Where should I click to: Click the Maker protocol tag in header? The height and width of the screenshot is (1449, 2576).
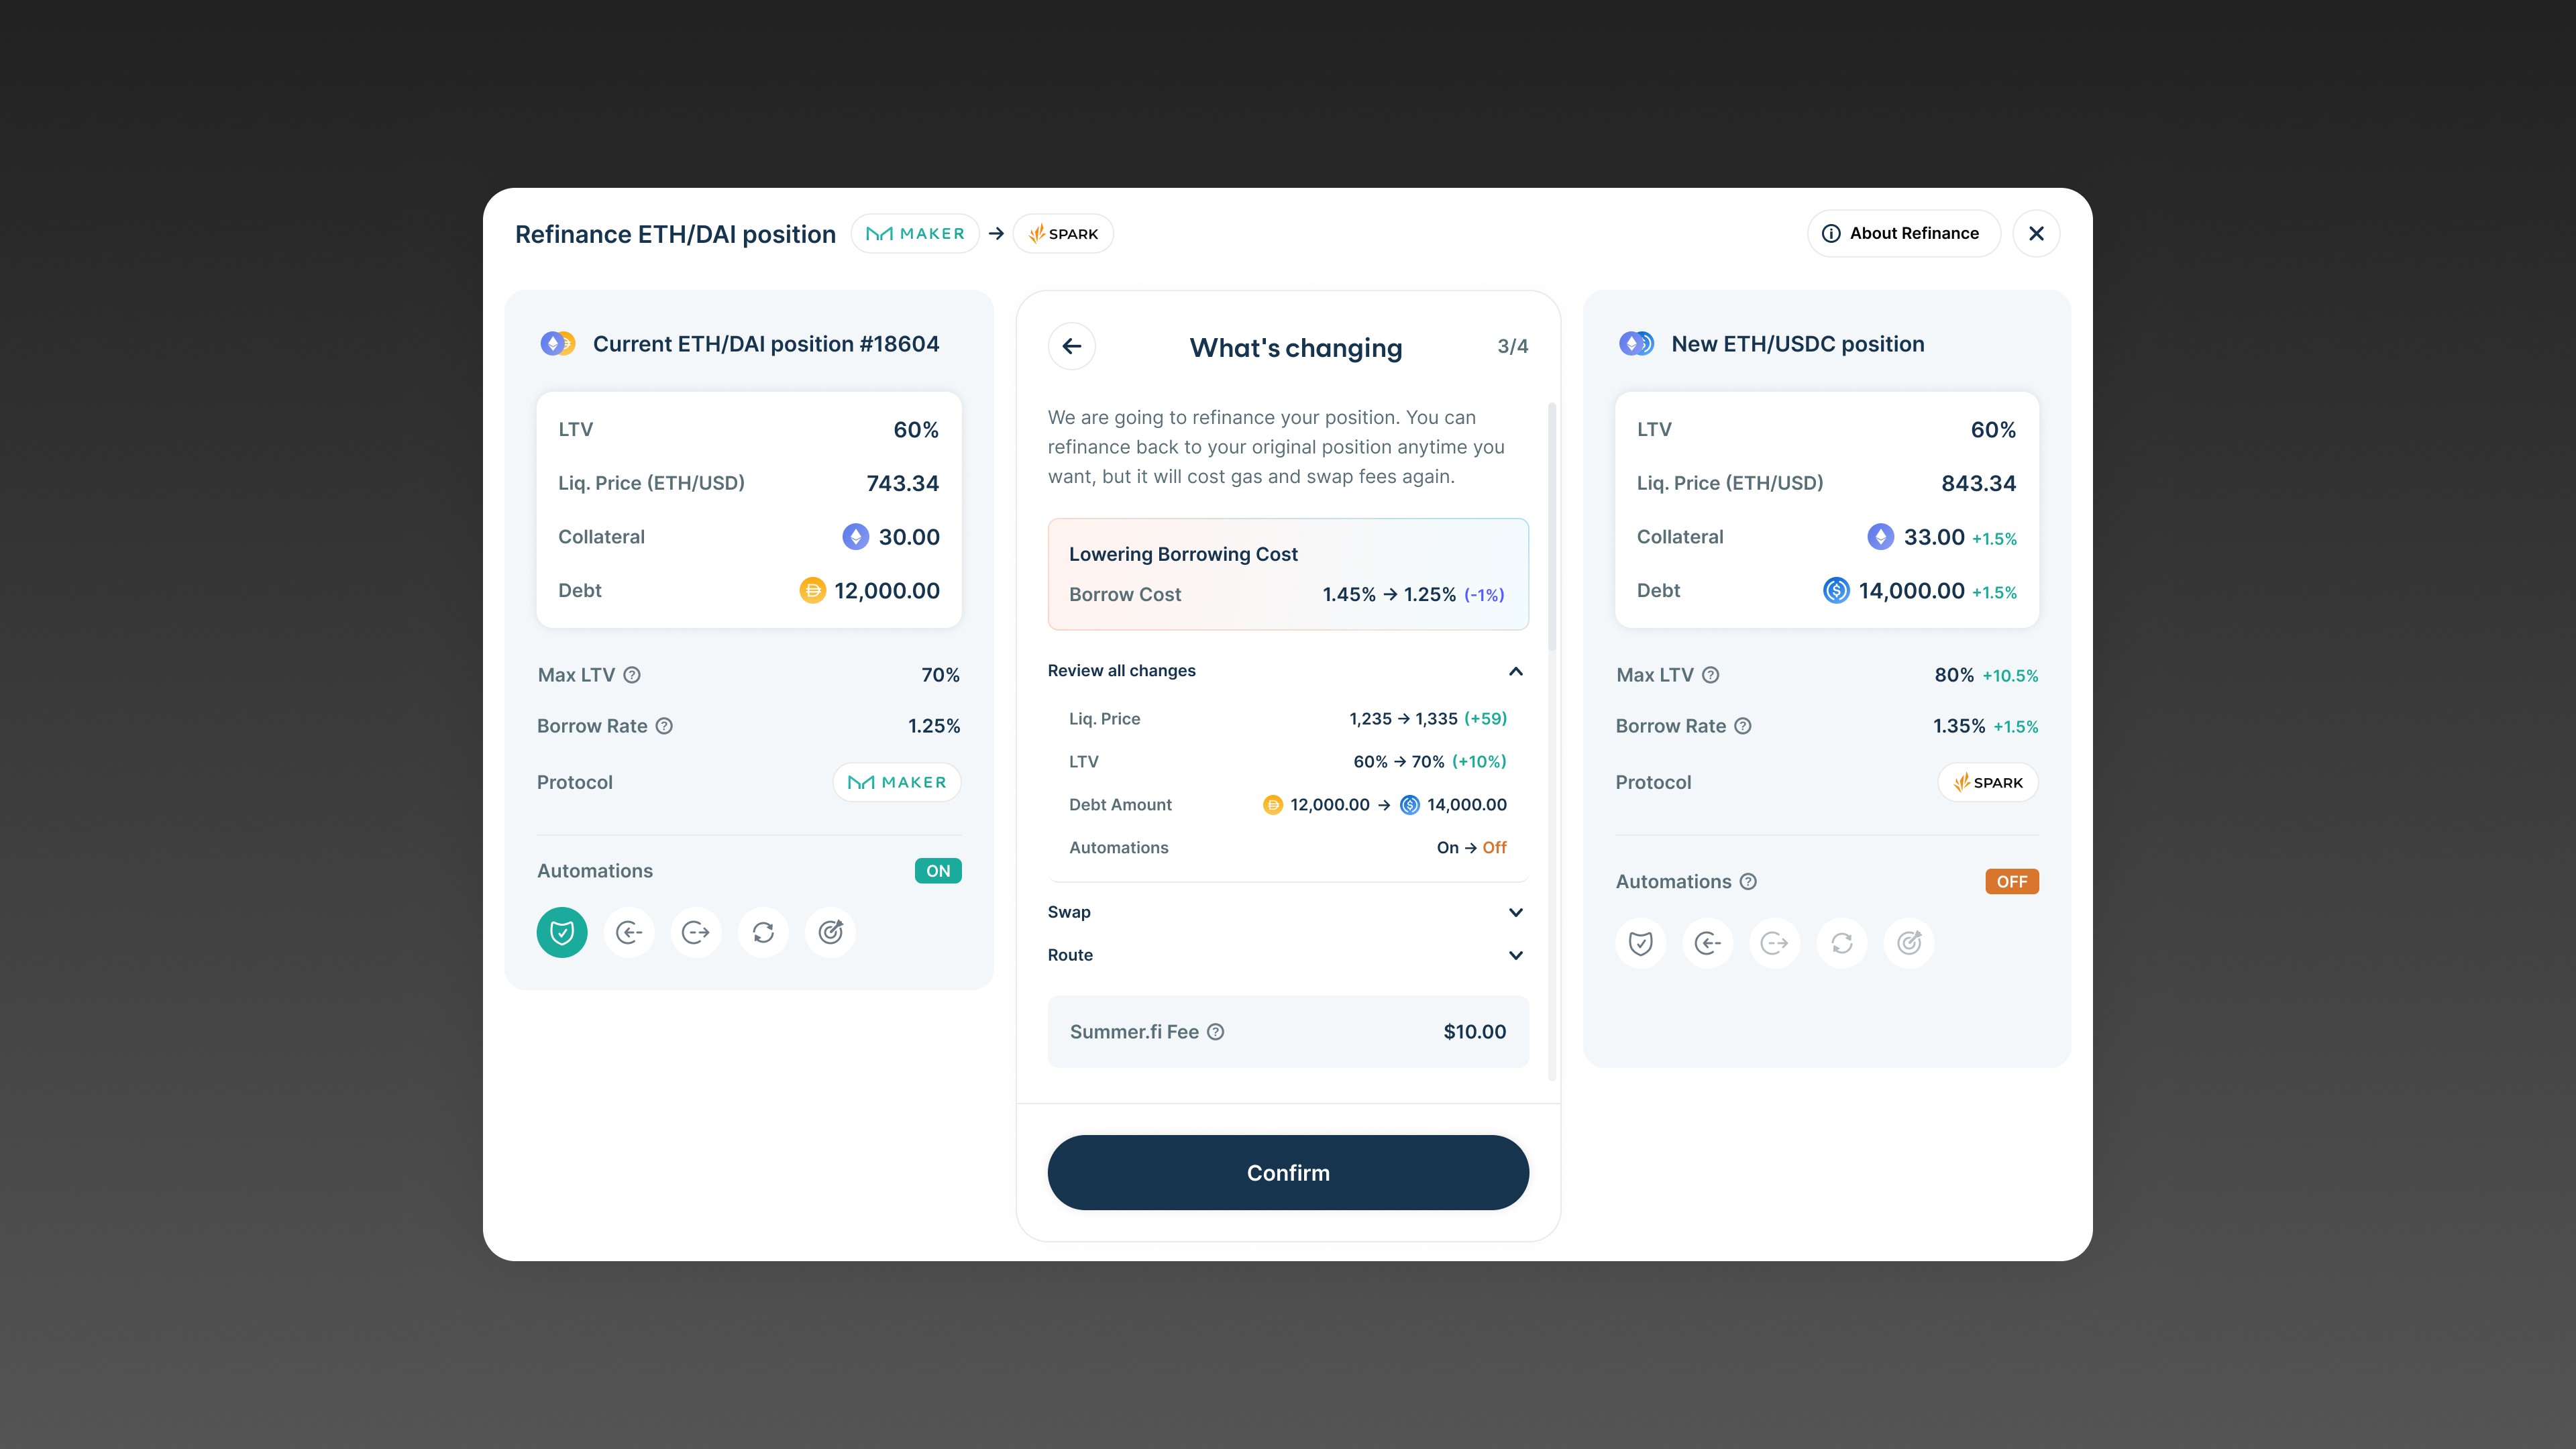coord(915,234)
